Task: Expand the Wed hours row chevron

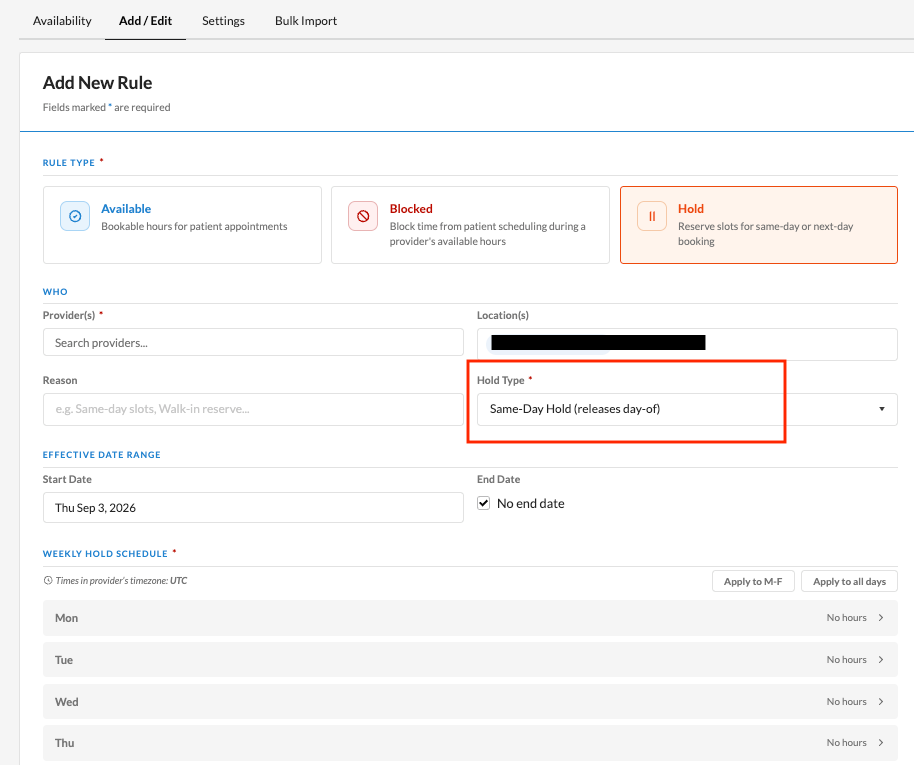Action: click(x=881, y=701)
